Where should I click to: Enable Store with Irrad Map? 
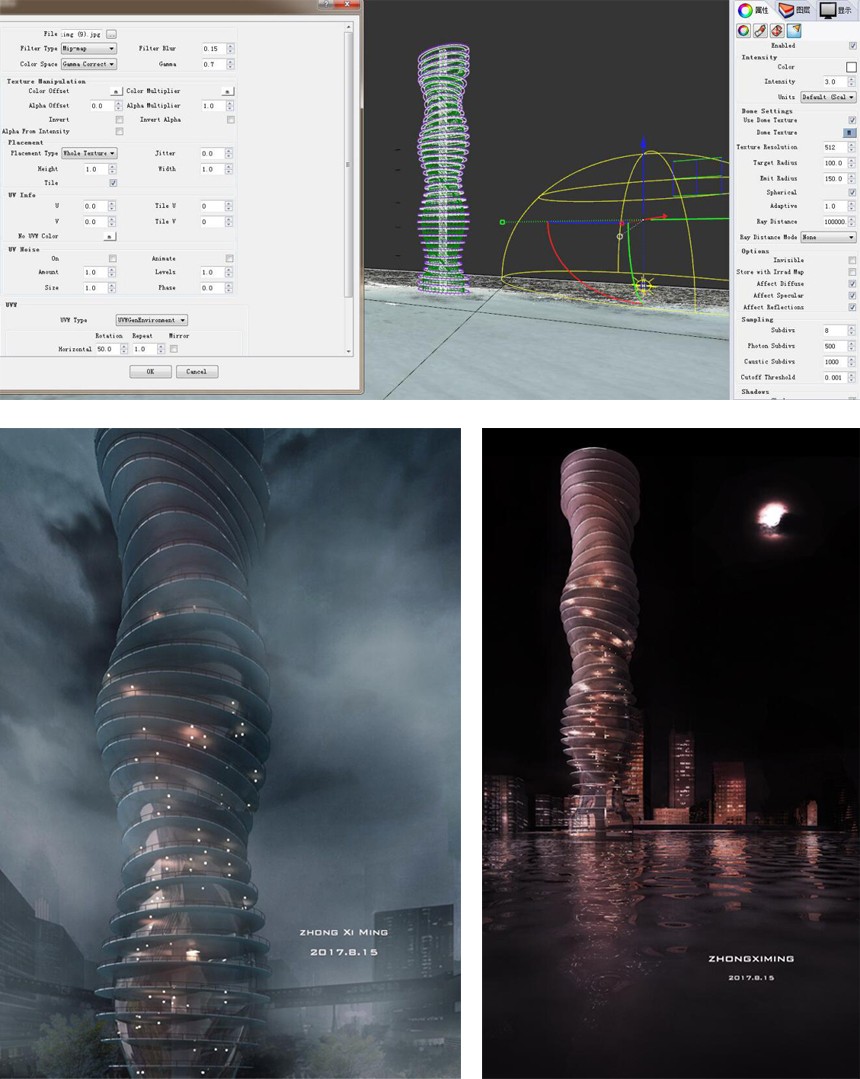(852, 272)
